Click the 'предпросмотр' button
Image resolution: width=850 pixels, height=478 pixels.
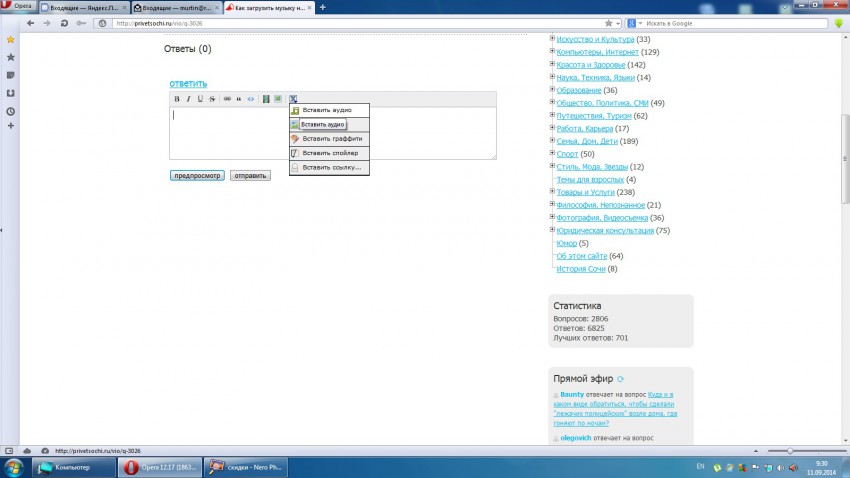197,175
